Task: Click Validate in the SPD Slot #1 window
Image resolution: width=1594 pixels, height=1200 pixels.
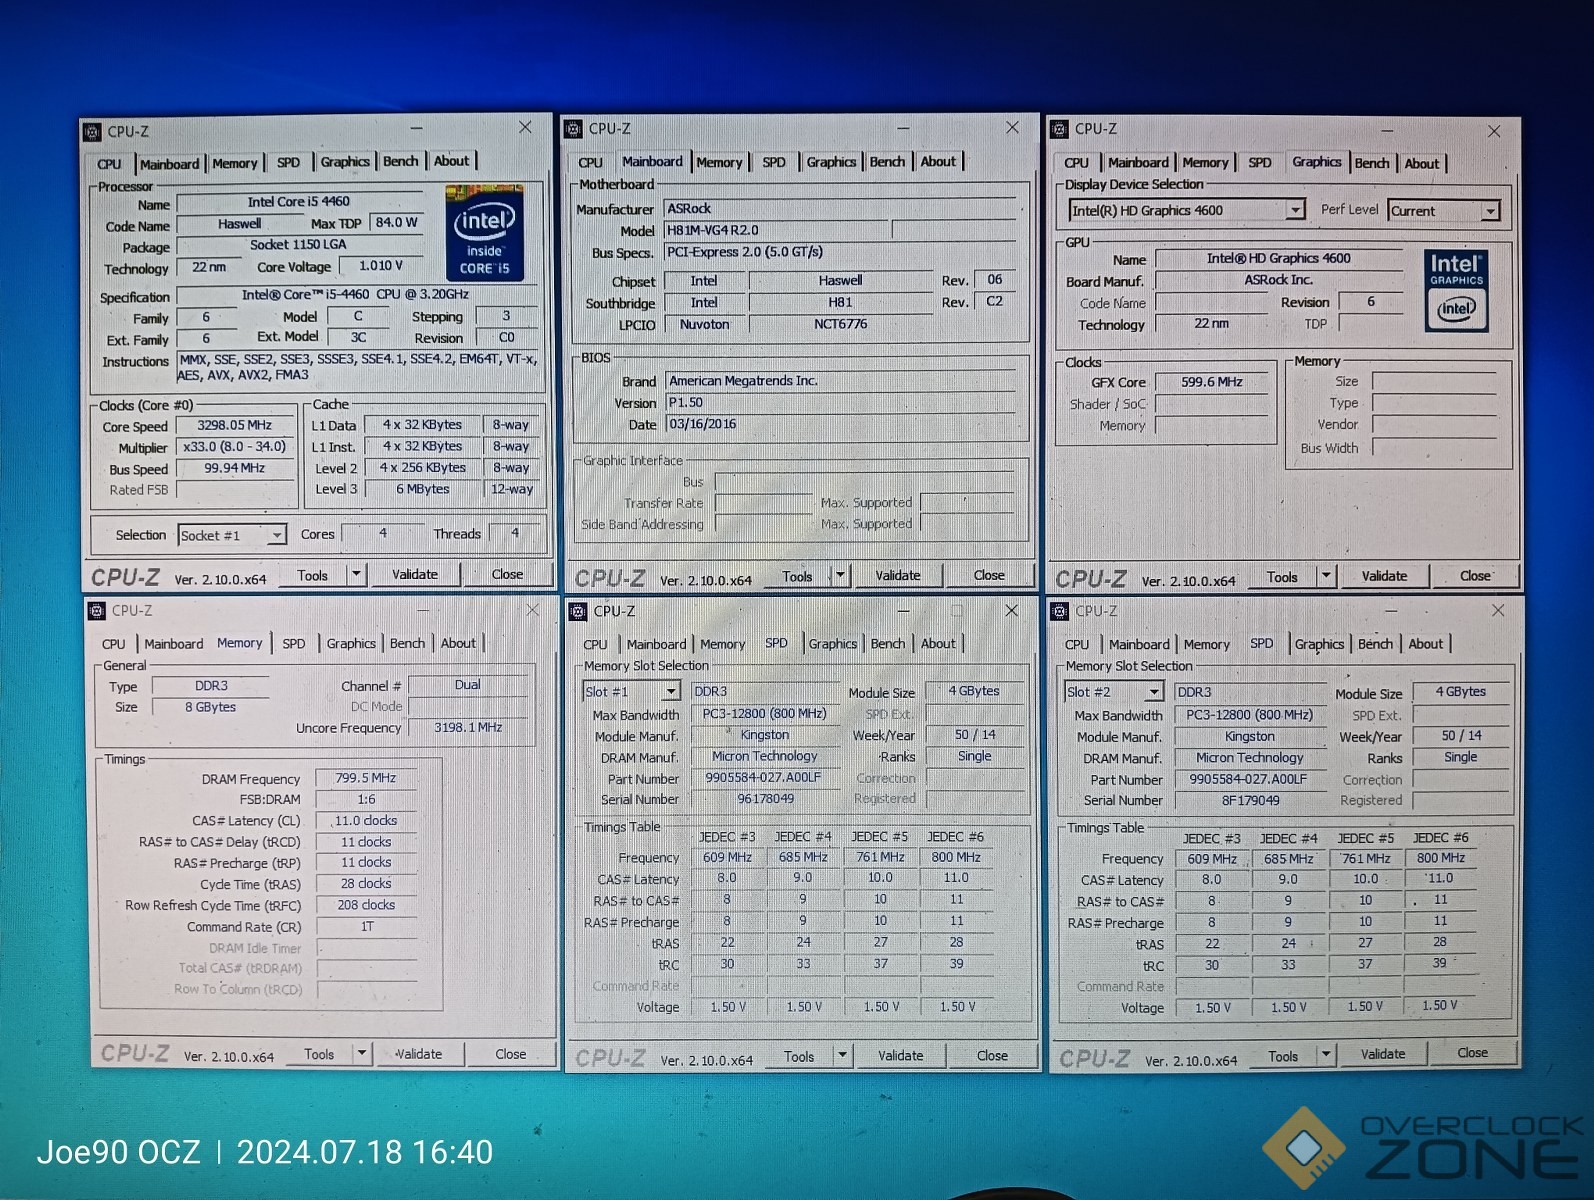Action: coord(900,1055)
